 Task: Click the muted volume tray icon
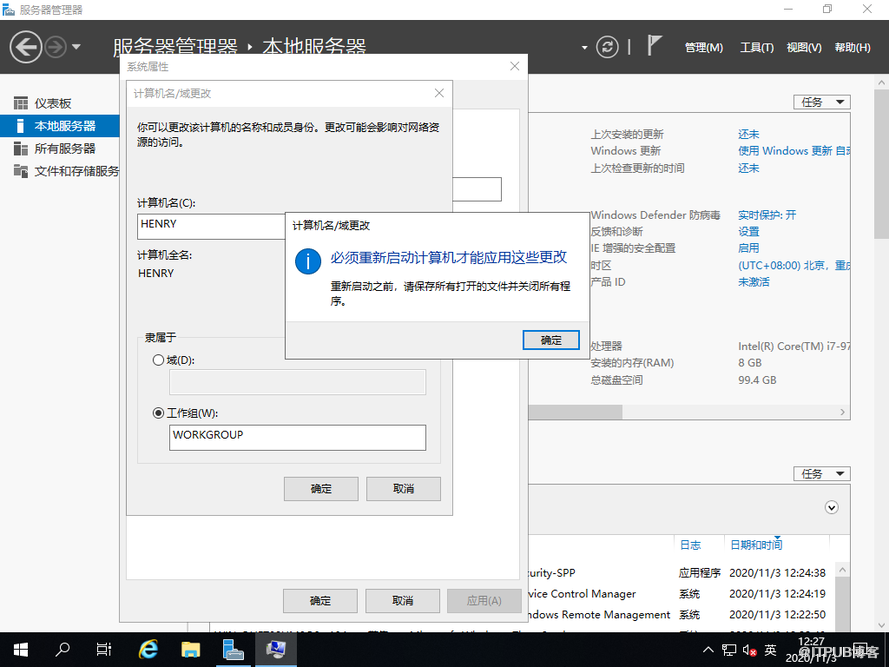point(750,650)
